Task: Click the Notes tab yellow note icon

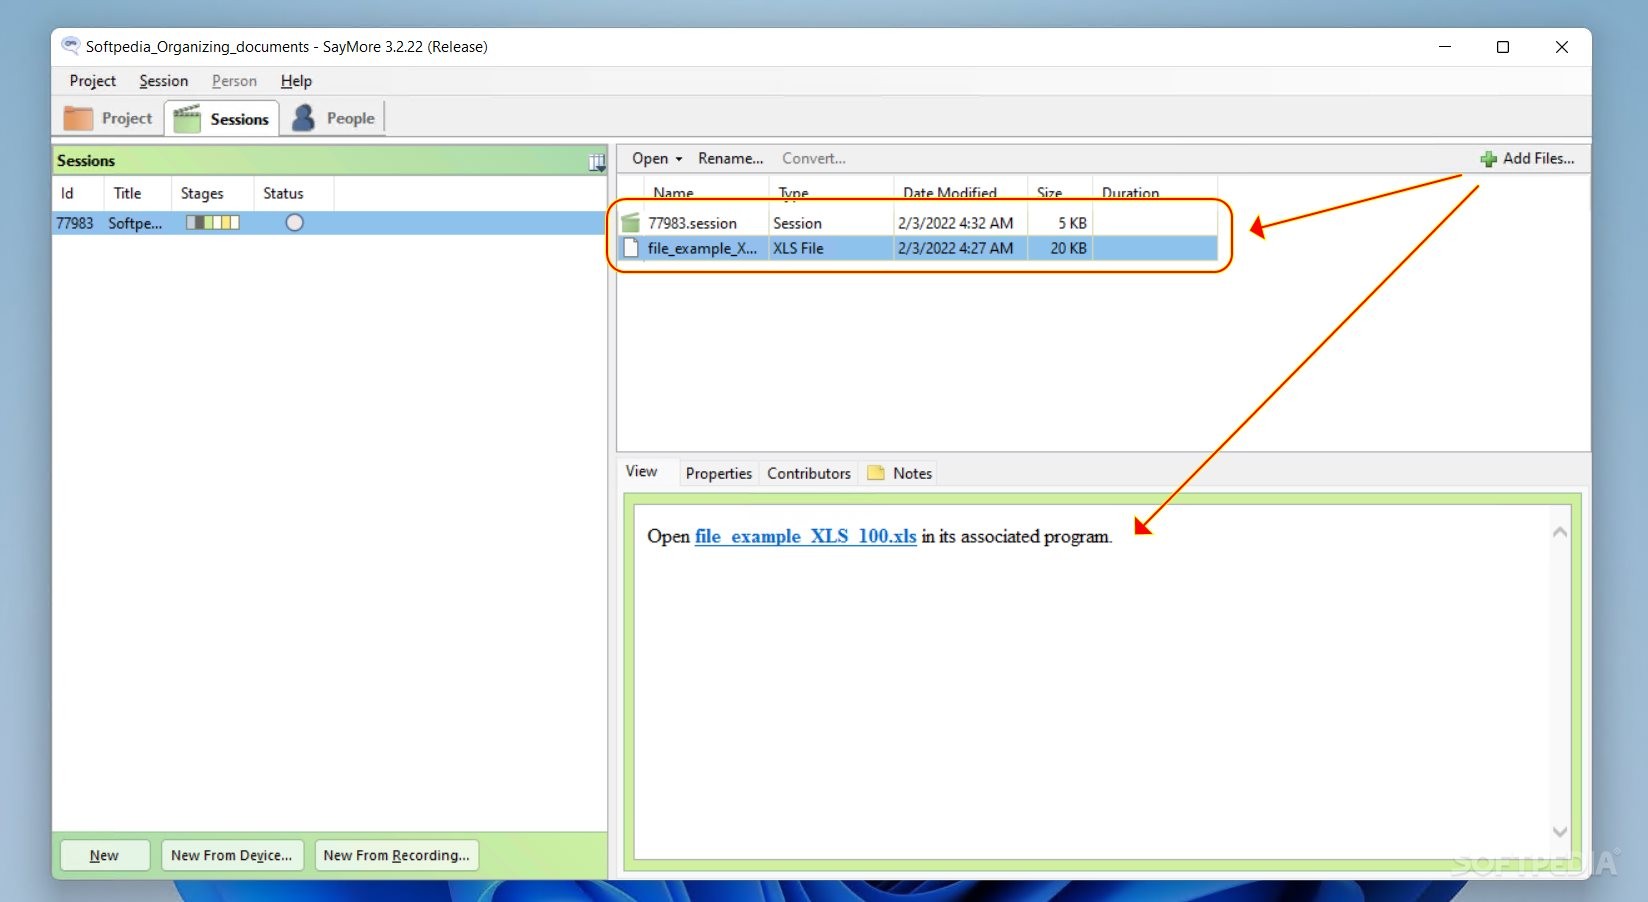Action: [876, 473]
